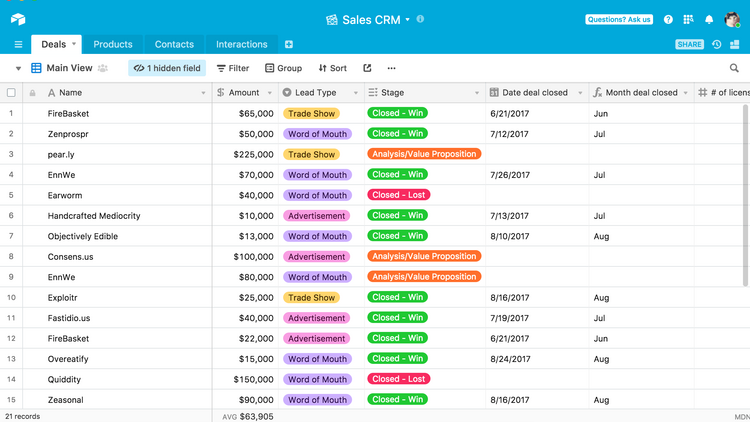Expand the Sales CRM title dropdown
The image size is (750, 422).
tap(408, 19)
